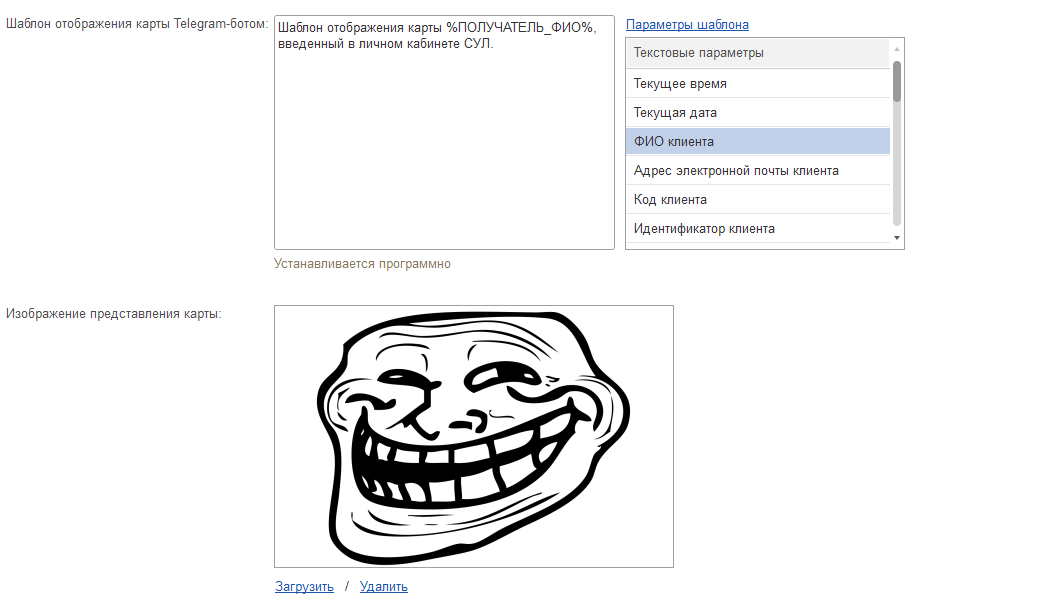1052x613 pixels.
Task: Click the Текстовые параметры list header
Action: (x=758, y=53)
